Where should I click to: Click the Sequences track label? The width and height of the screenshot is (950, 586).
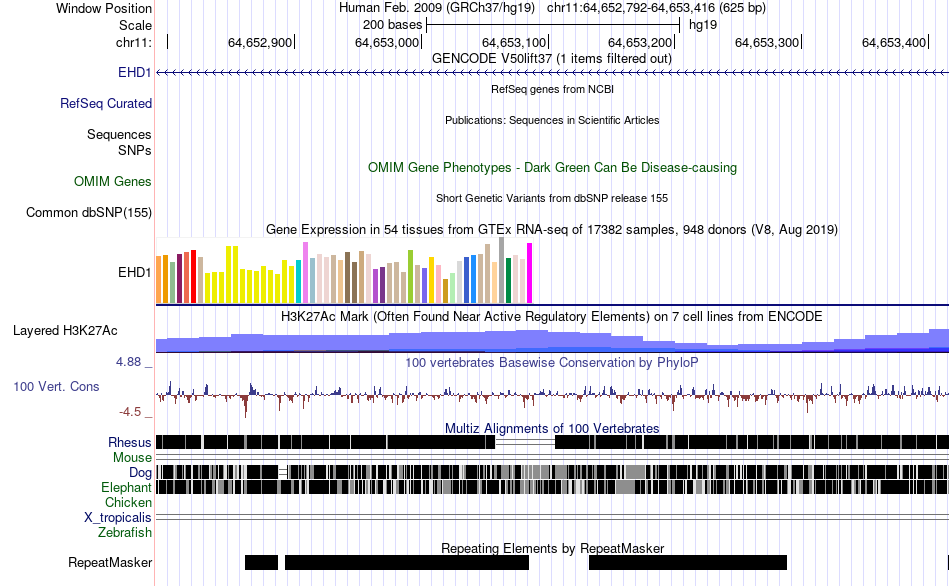click(x=119, y=135)
